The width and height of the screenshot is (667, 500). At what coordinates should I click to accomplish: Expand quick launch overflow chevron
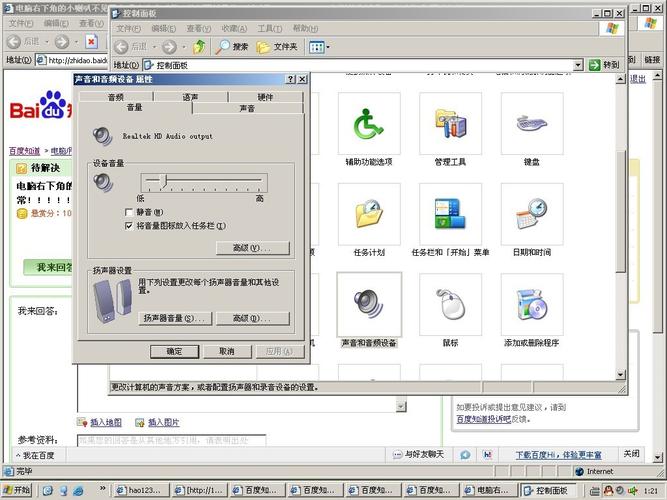[102, 488]
